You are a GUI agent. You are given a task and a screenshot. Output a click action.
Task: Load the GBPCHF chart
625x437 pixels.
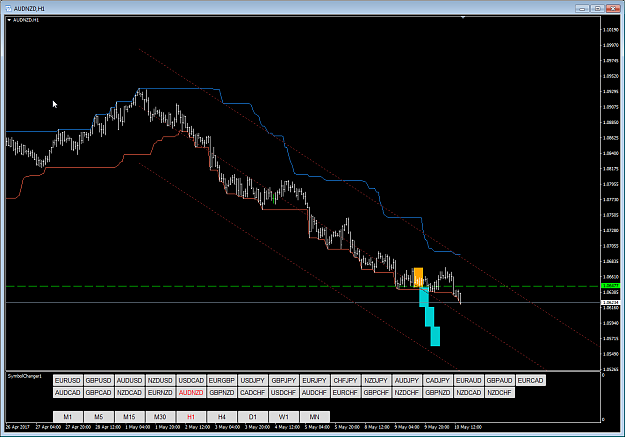(376, 393)
